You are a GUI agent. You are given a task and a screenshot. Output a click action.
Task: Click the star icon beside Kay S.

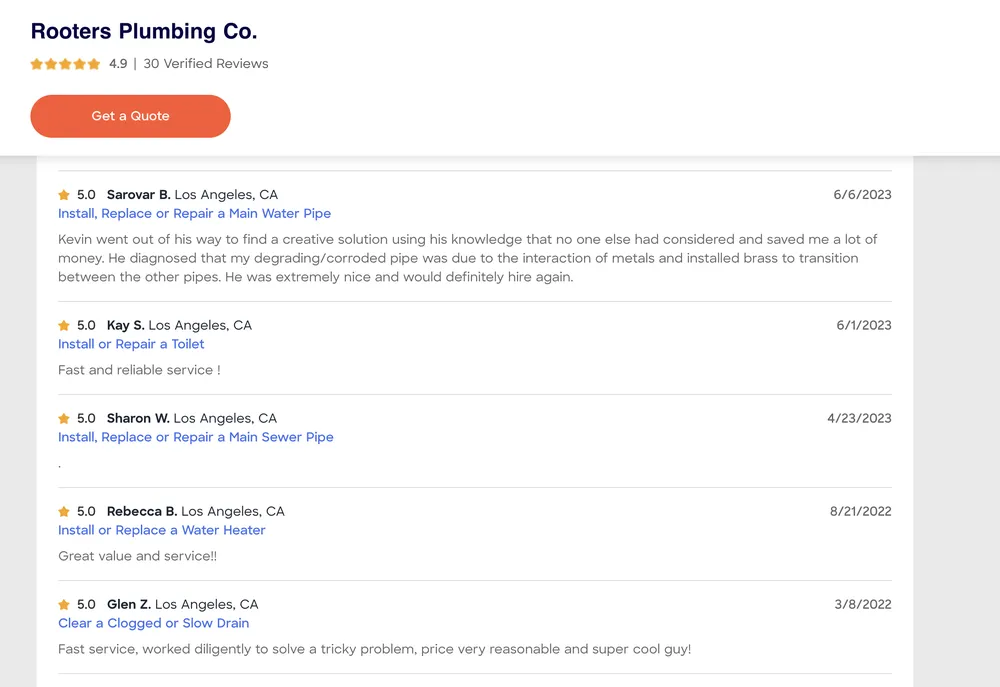click(x=64, y=326)
